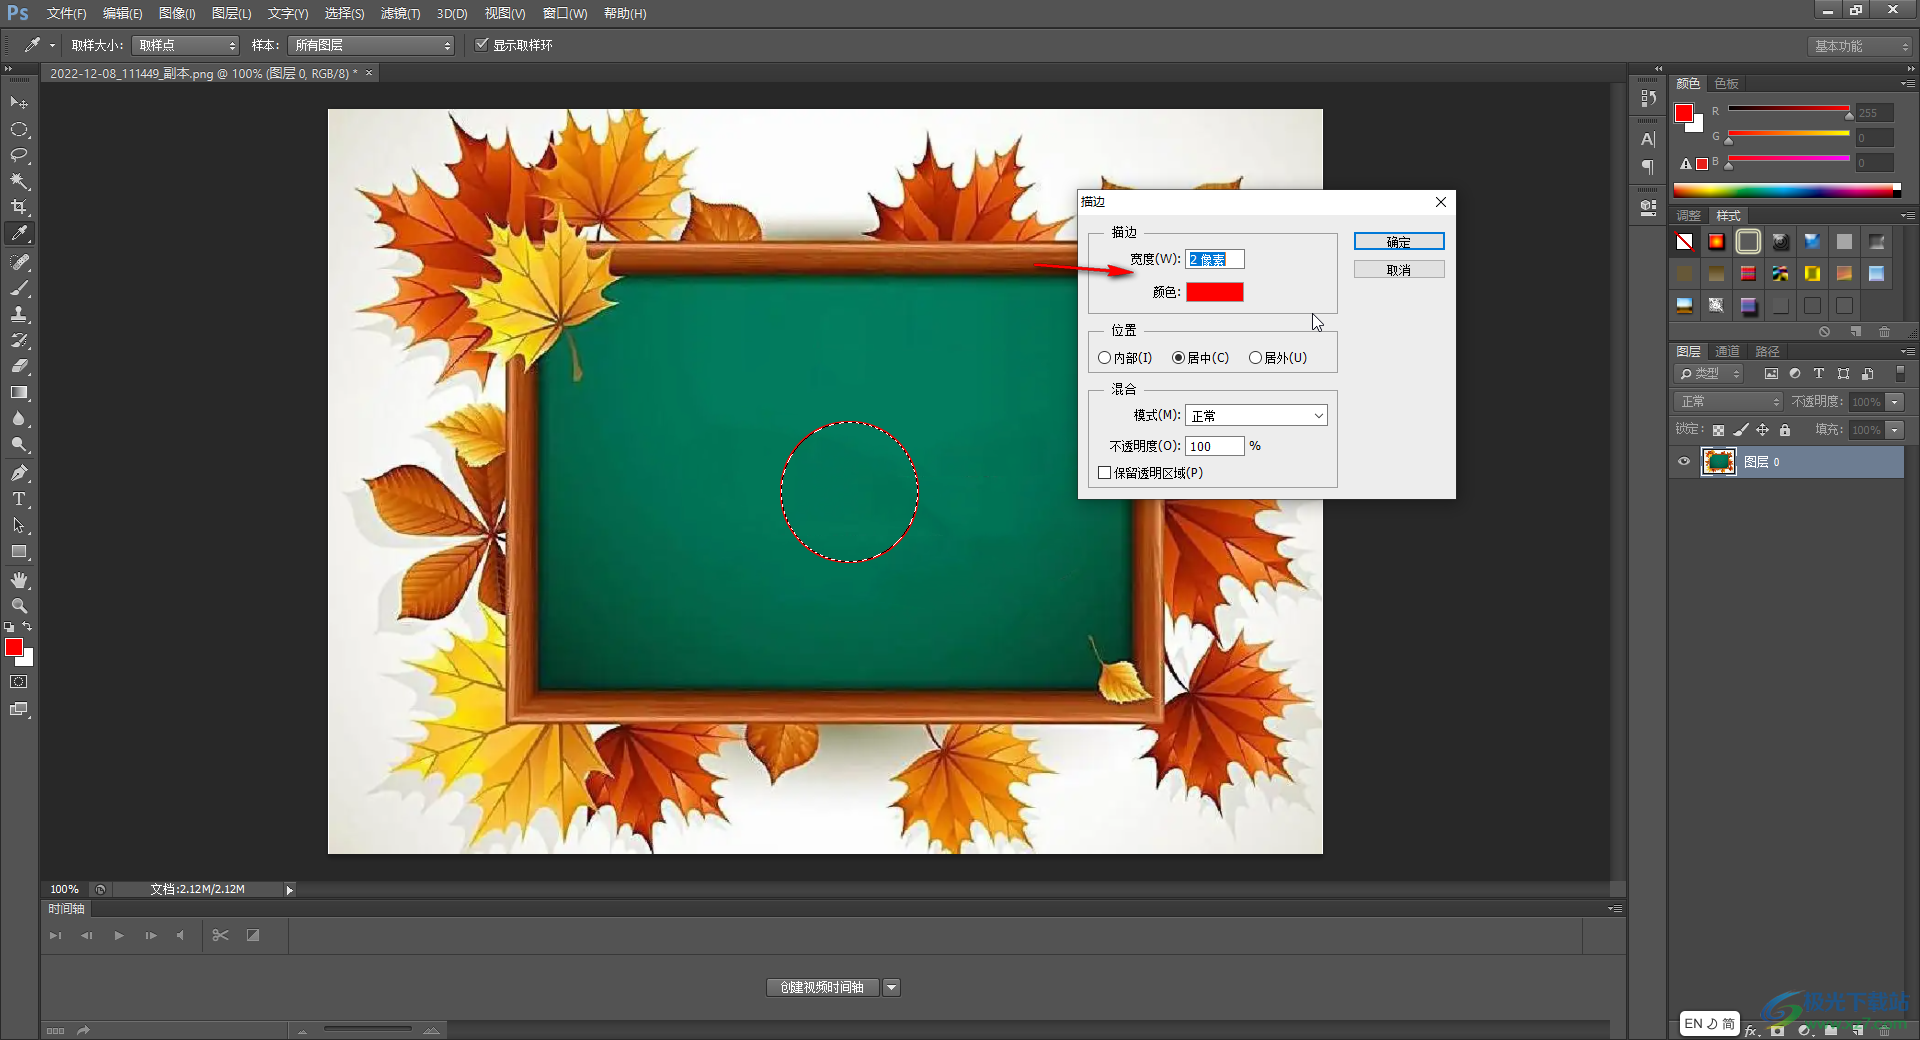Select the Hand tool
Image resolution: width=1920 pixels, height=1040 pixels.
click(x=19, y=580)
